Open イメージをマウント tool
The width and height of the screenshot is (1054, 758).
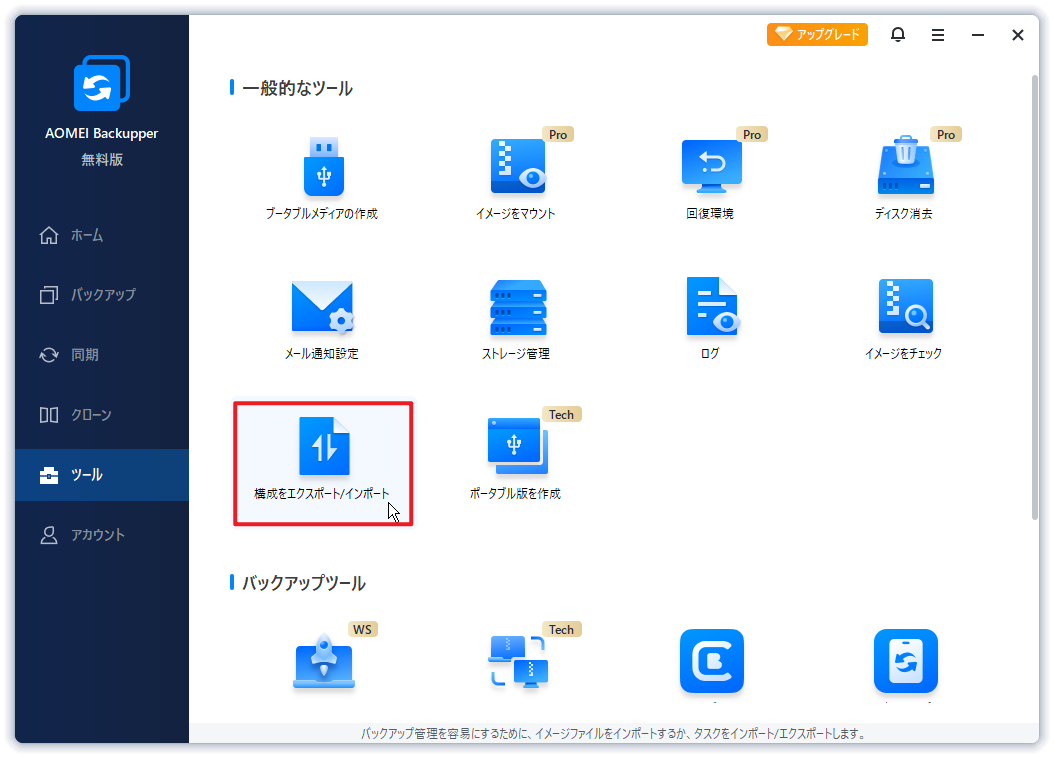coord(516,179)
